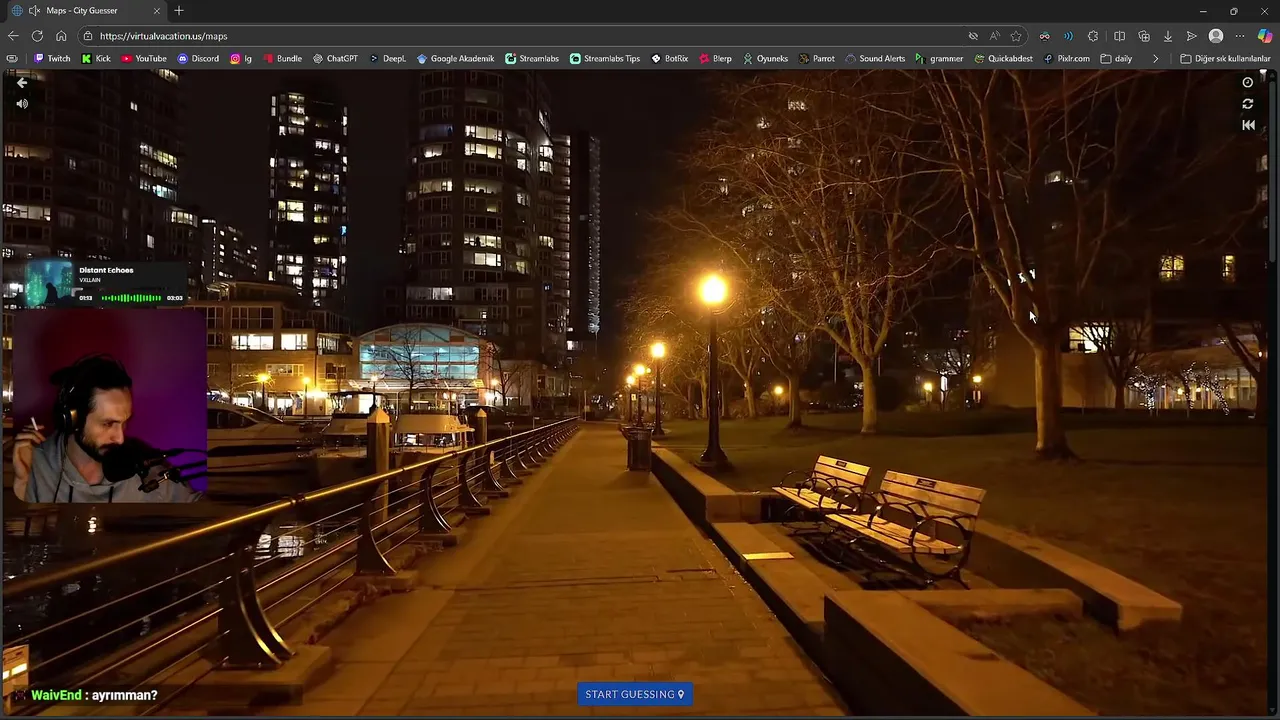Open the Parrot bookmark
1280x720 pixels.
click(816, 59)
